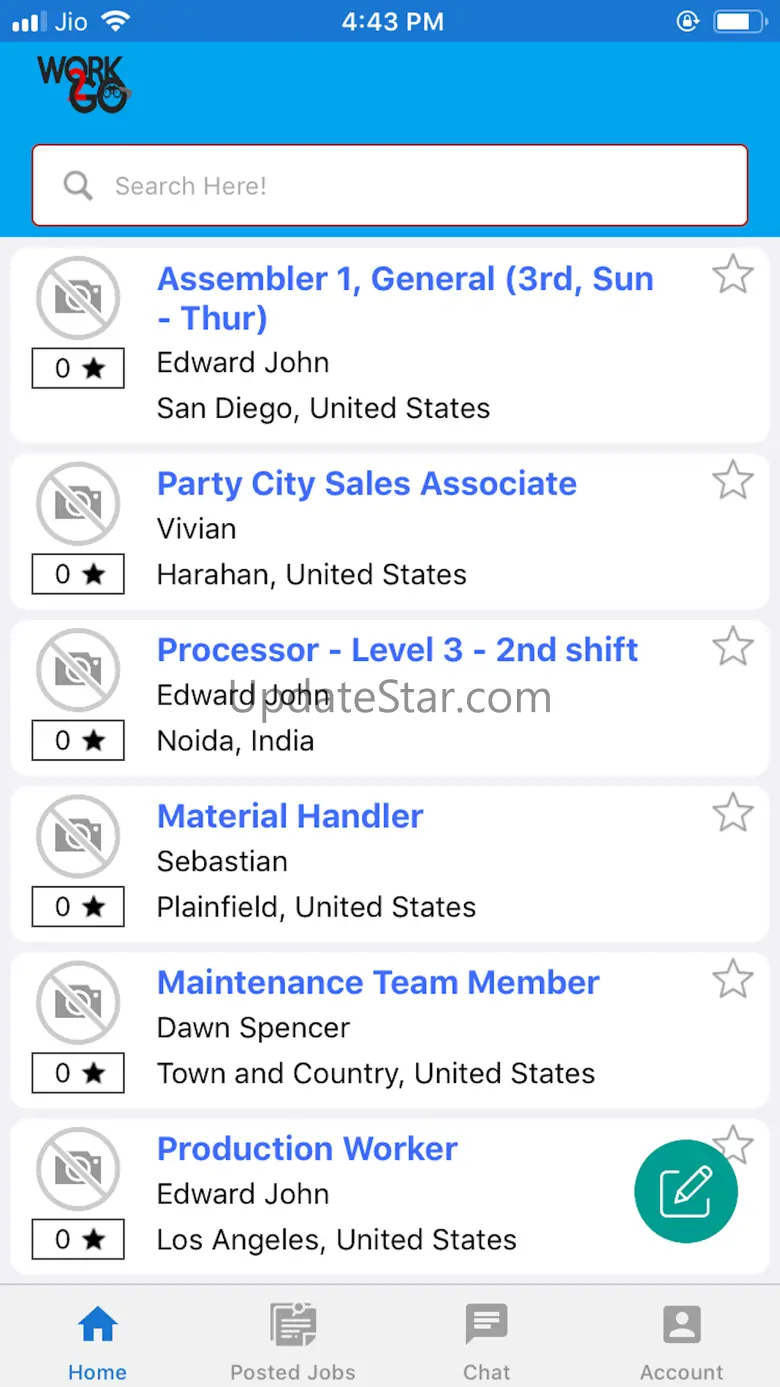Click Maintenance Team Member no-photo thumbnail
This screenshot has height=1387, width=780.
coord(78,1002)
